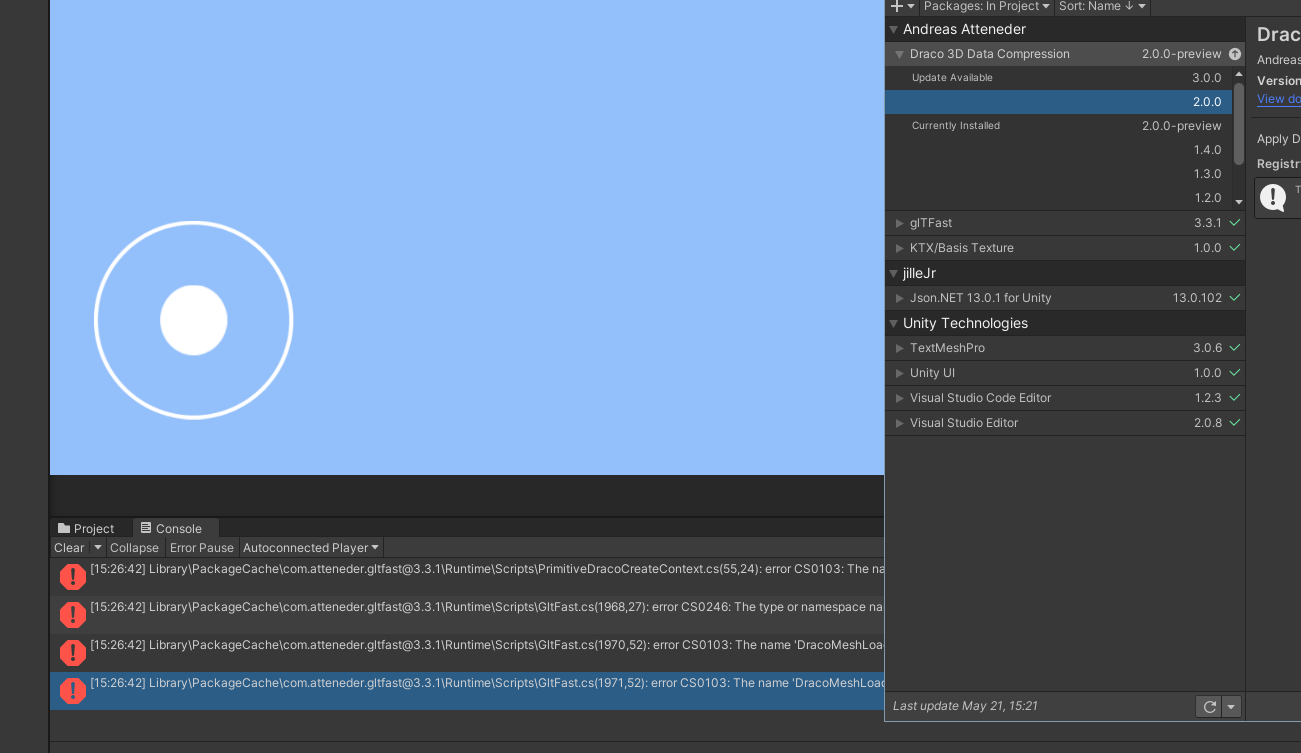The height and width of the screenshot is (753, 1301).
Task: Open the Packages: In Project dropdown
Action: click(x=985, y=7)
